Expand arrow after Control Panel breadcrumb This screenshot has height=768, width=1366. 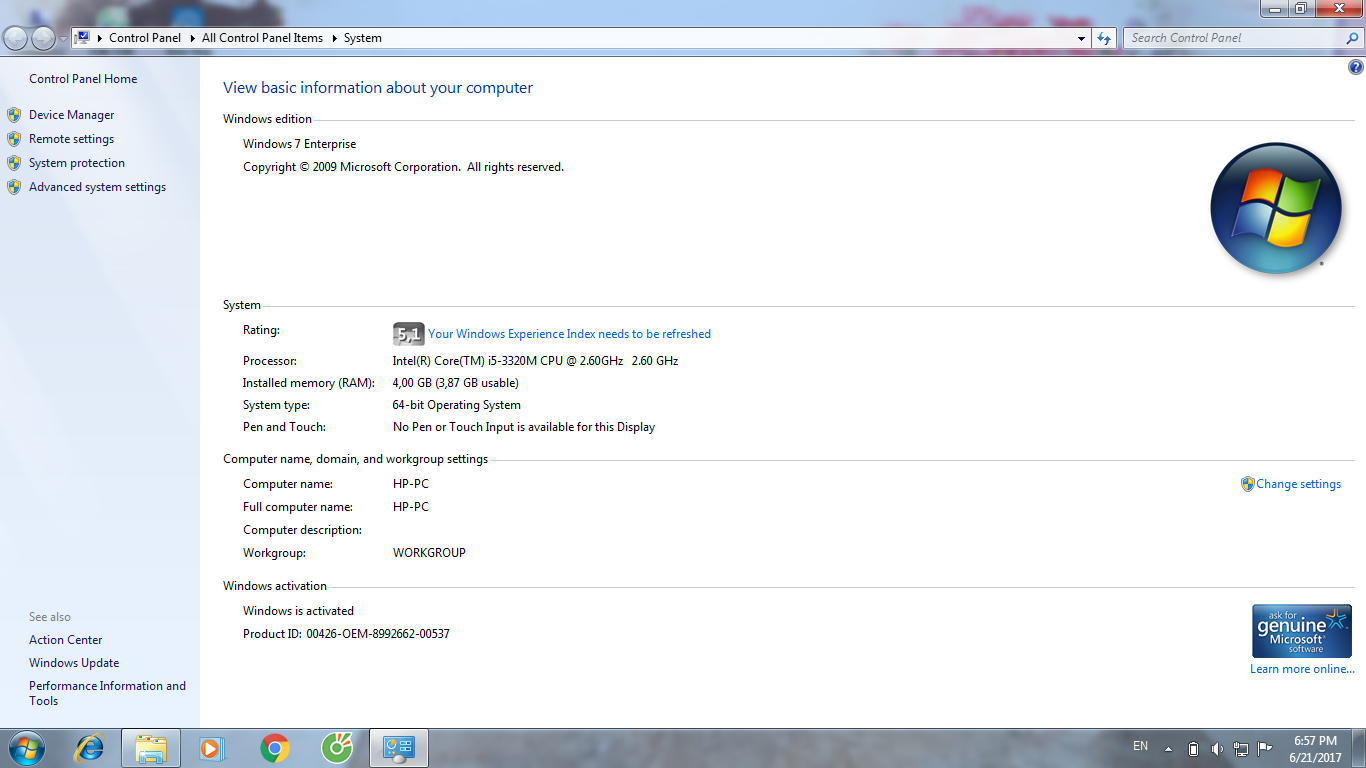192,38
